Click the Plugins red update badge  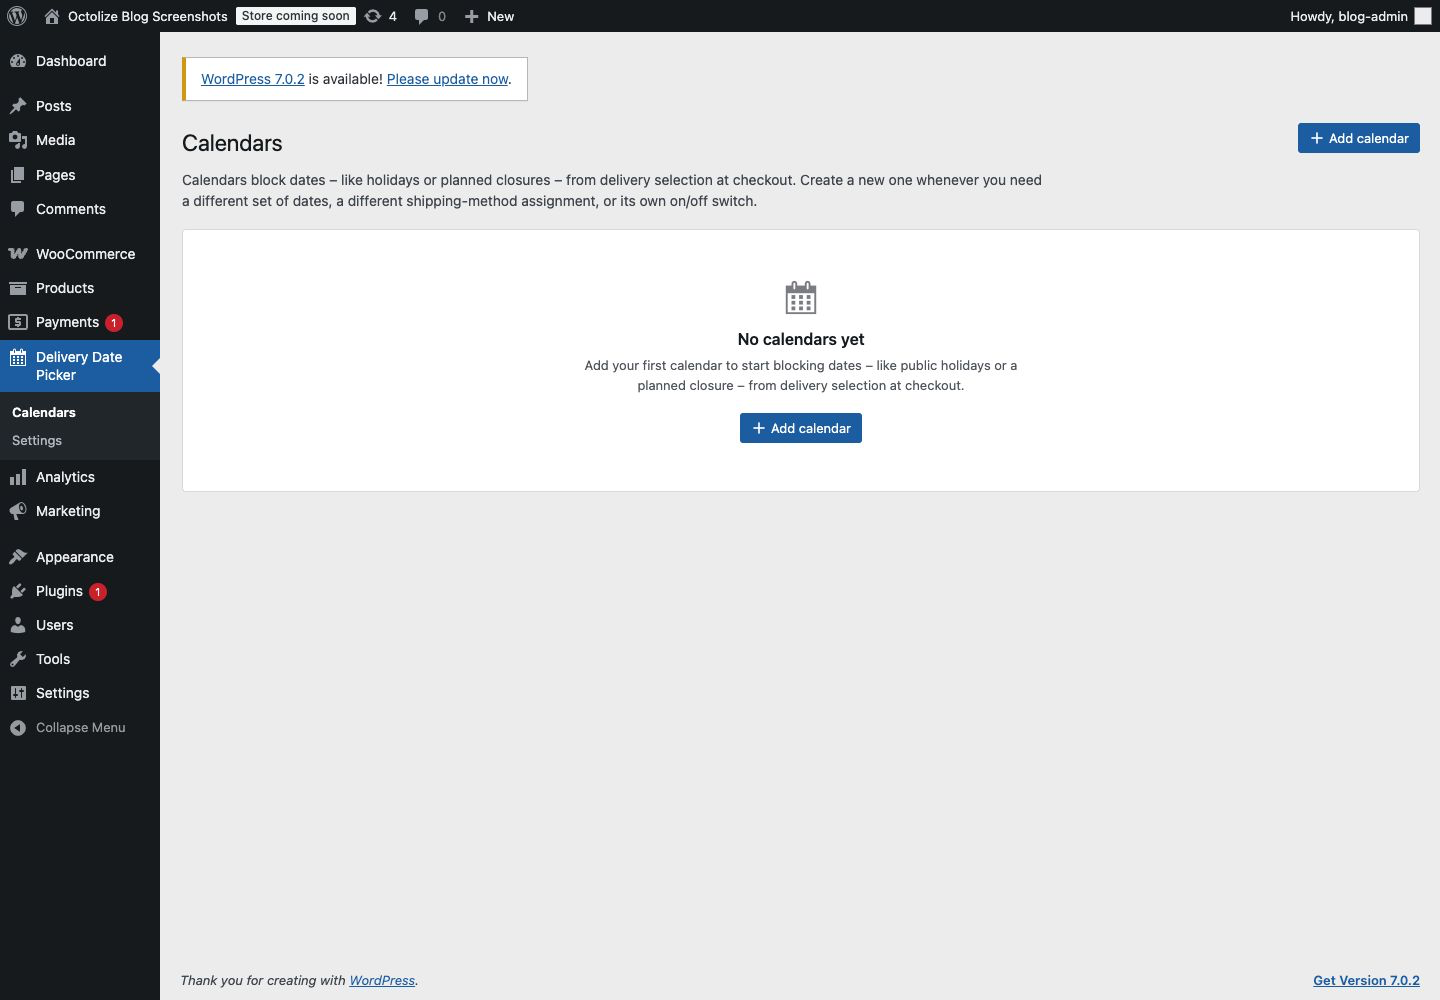(98, 591)
